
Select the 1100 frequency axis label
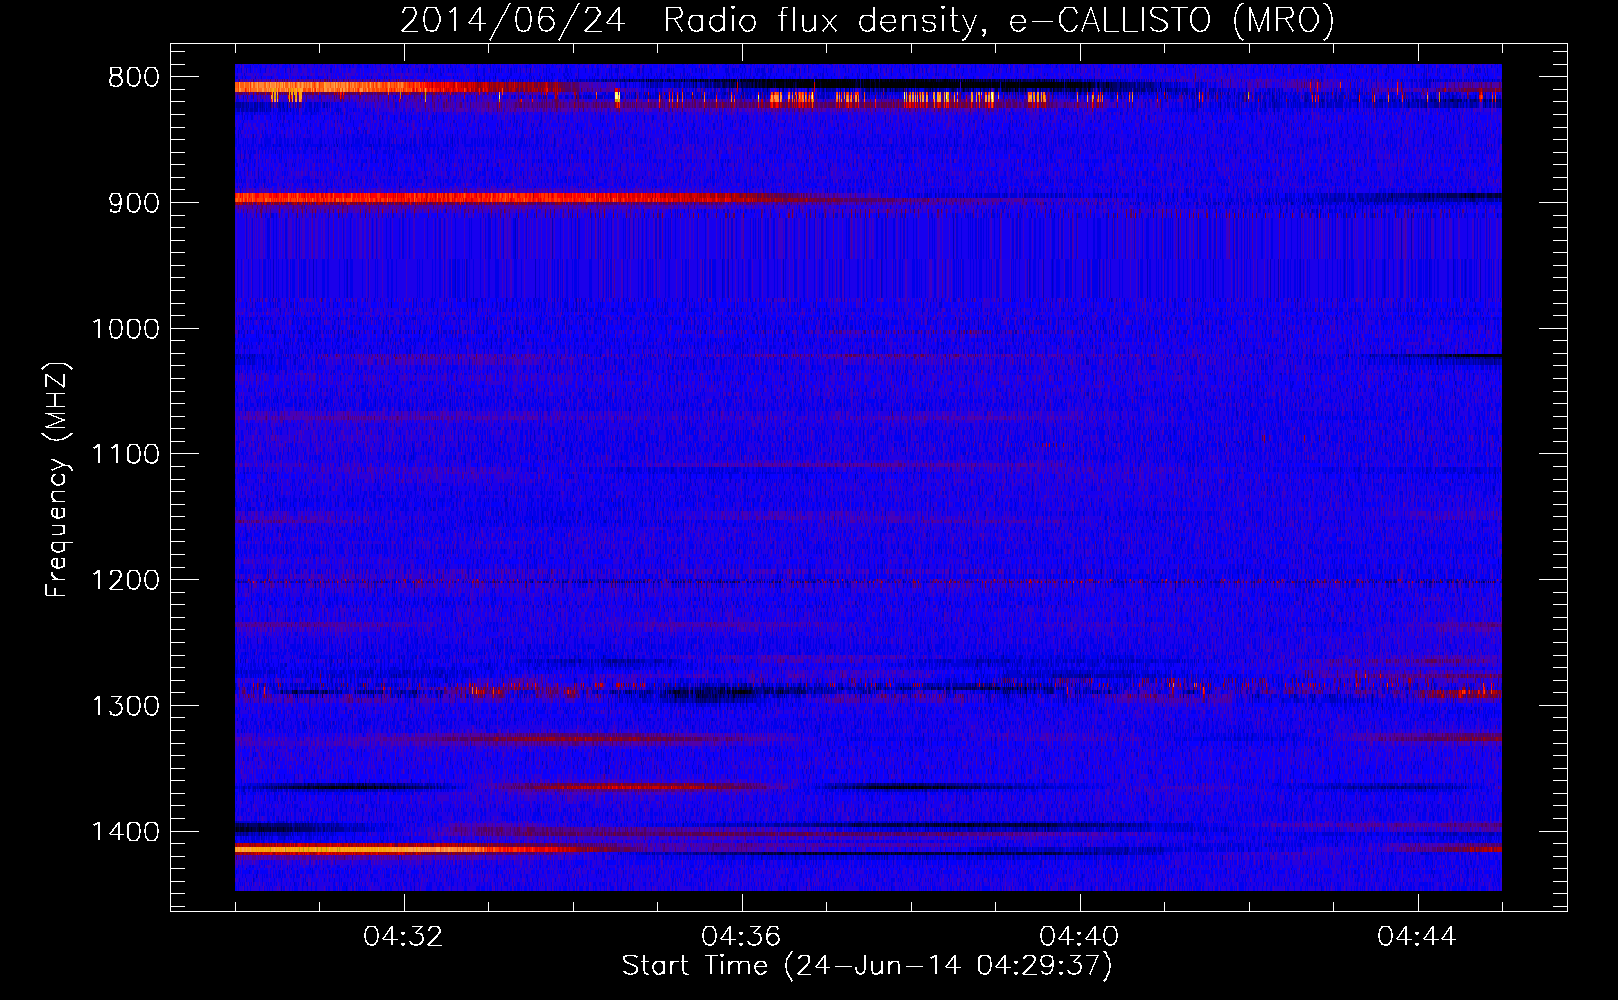[x=125, y=455]
